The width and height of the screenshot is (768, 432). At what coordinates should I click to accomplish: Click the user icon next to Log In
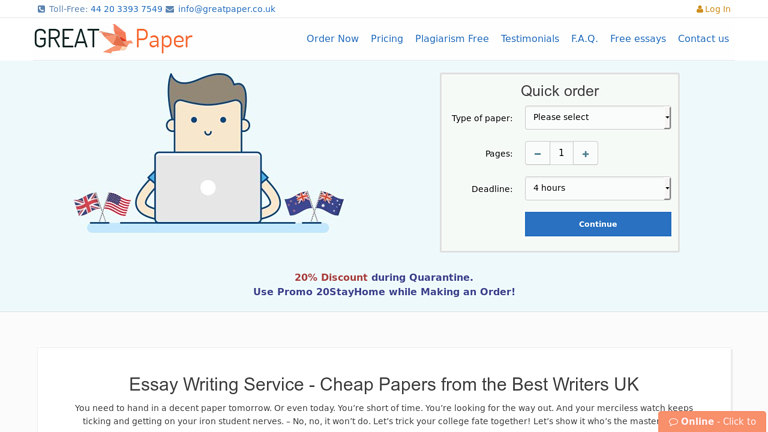coord(699,9)
